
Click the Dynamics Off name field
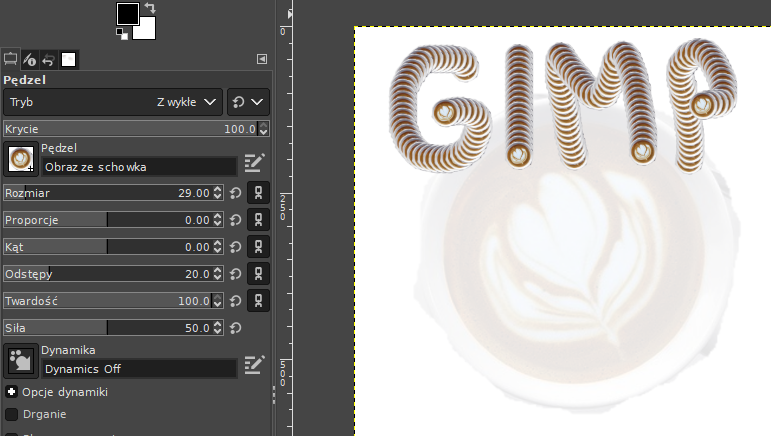click(140, 369)
